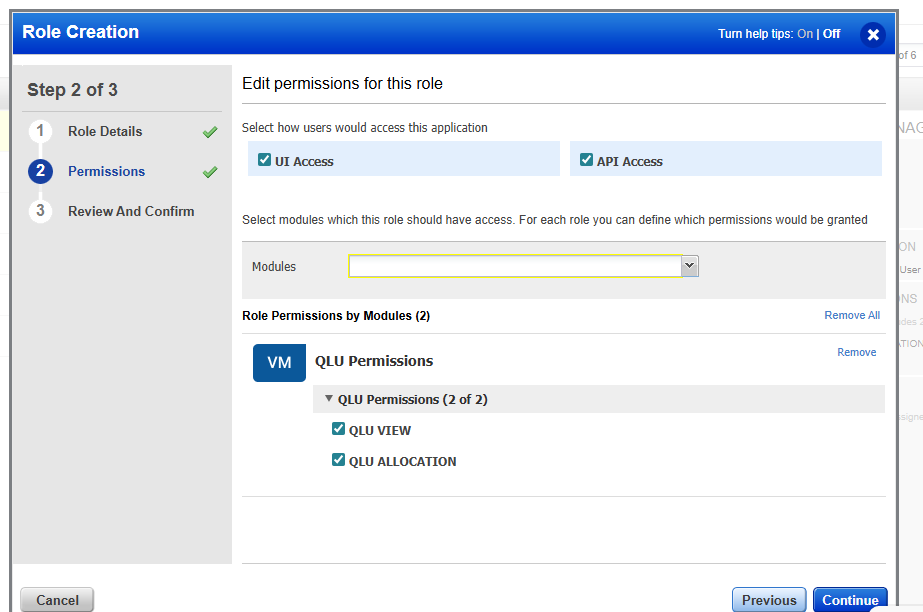923x612 pixels.
Task: Uncheck the QLU VIEW permission
Action: click(338, 428)
